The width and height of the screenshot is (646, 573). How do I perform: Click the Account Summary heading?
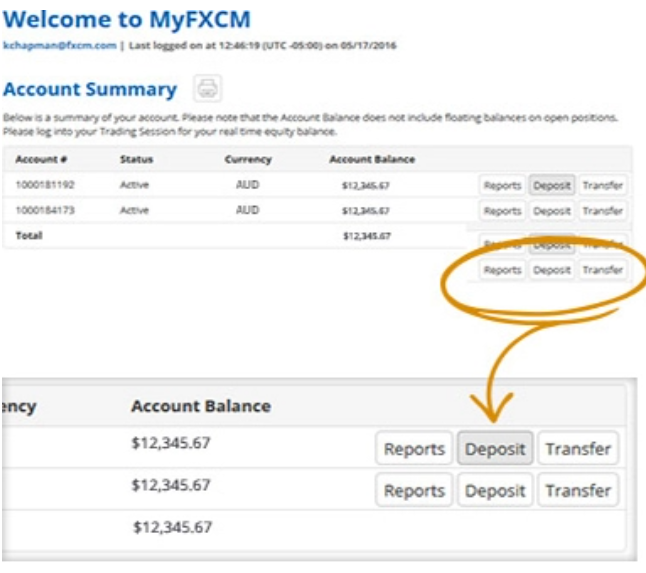pyautogui.click(x=90, y=89)
